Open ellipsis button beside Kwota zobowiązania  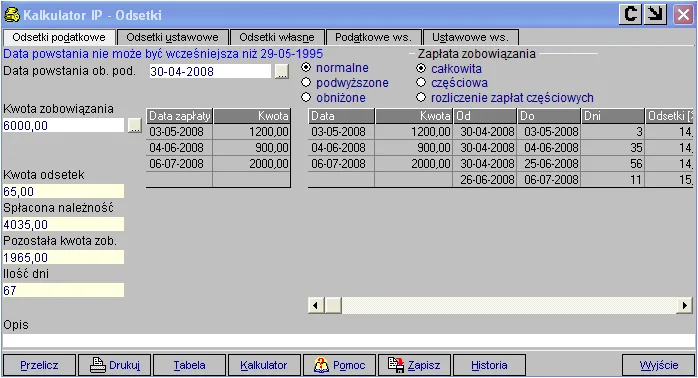coord(134,125)
